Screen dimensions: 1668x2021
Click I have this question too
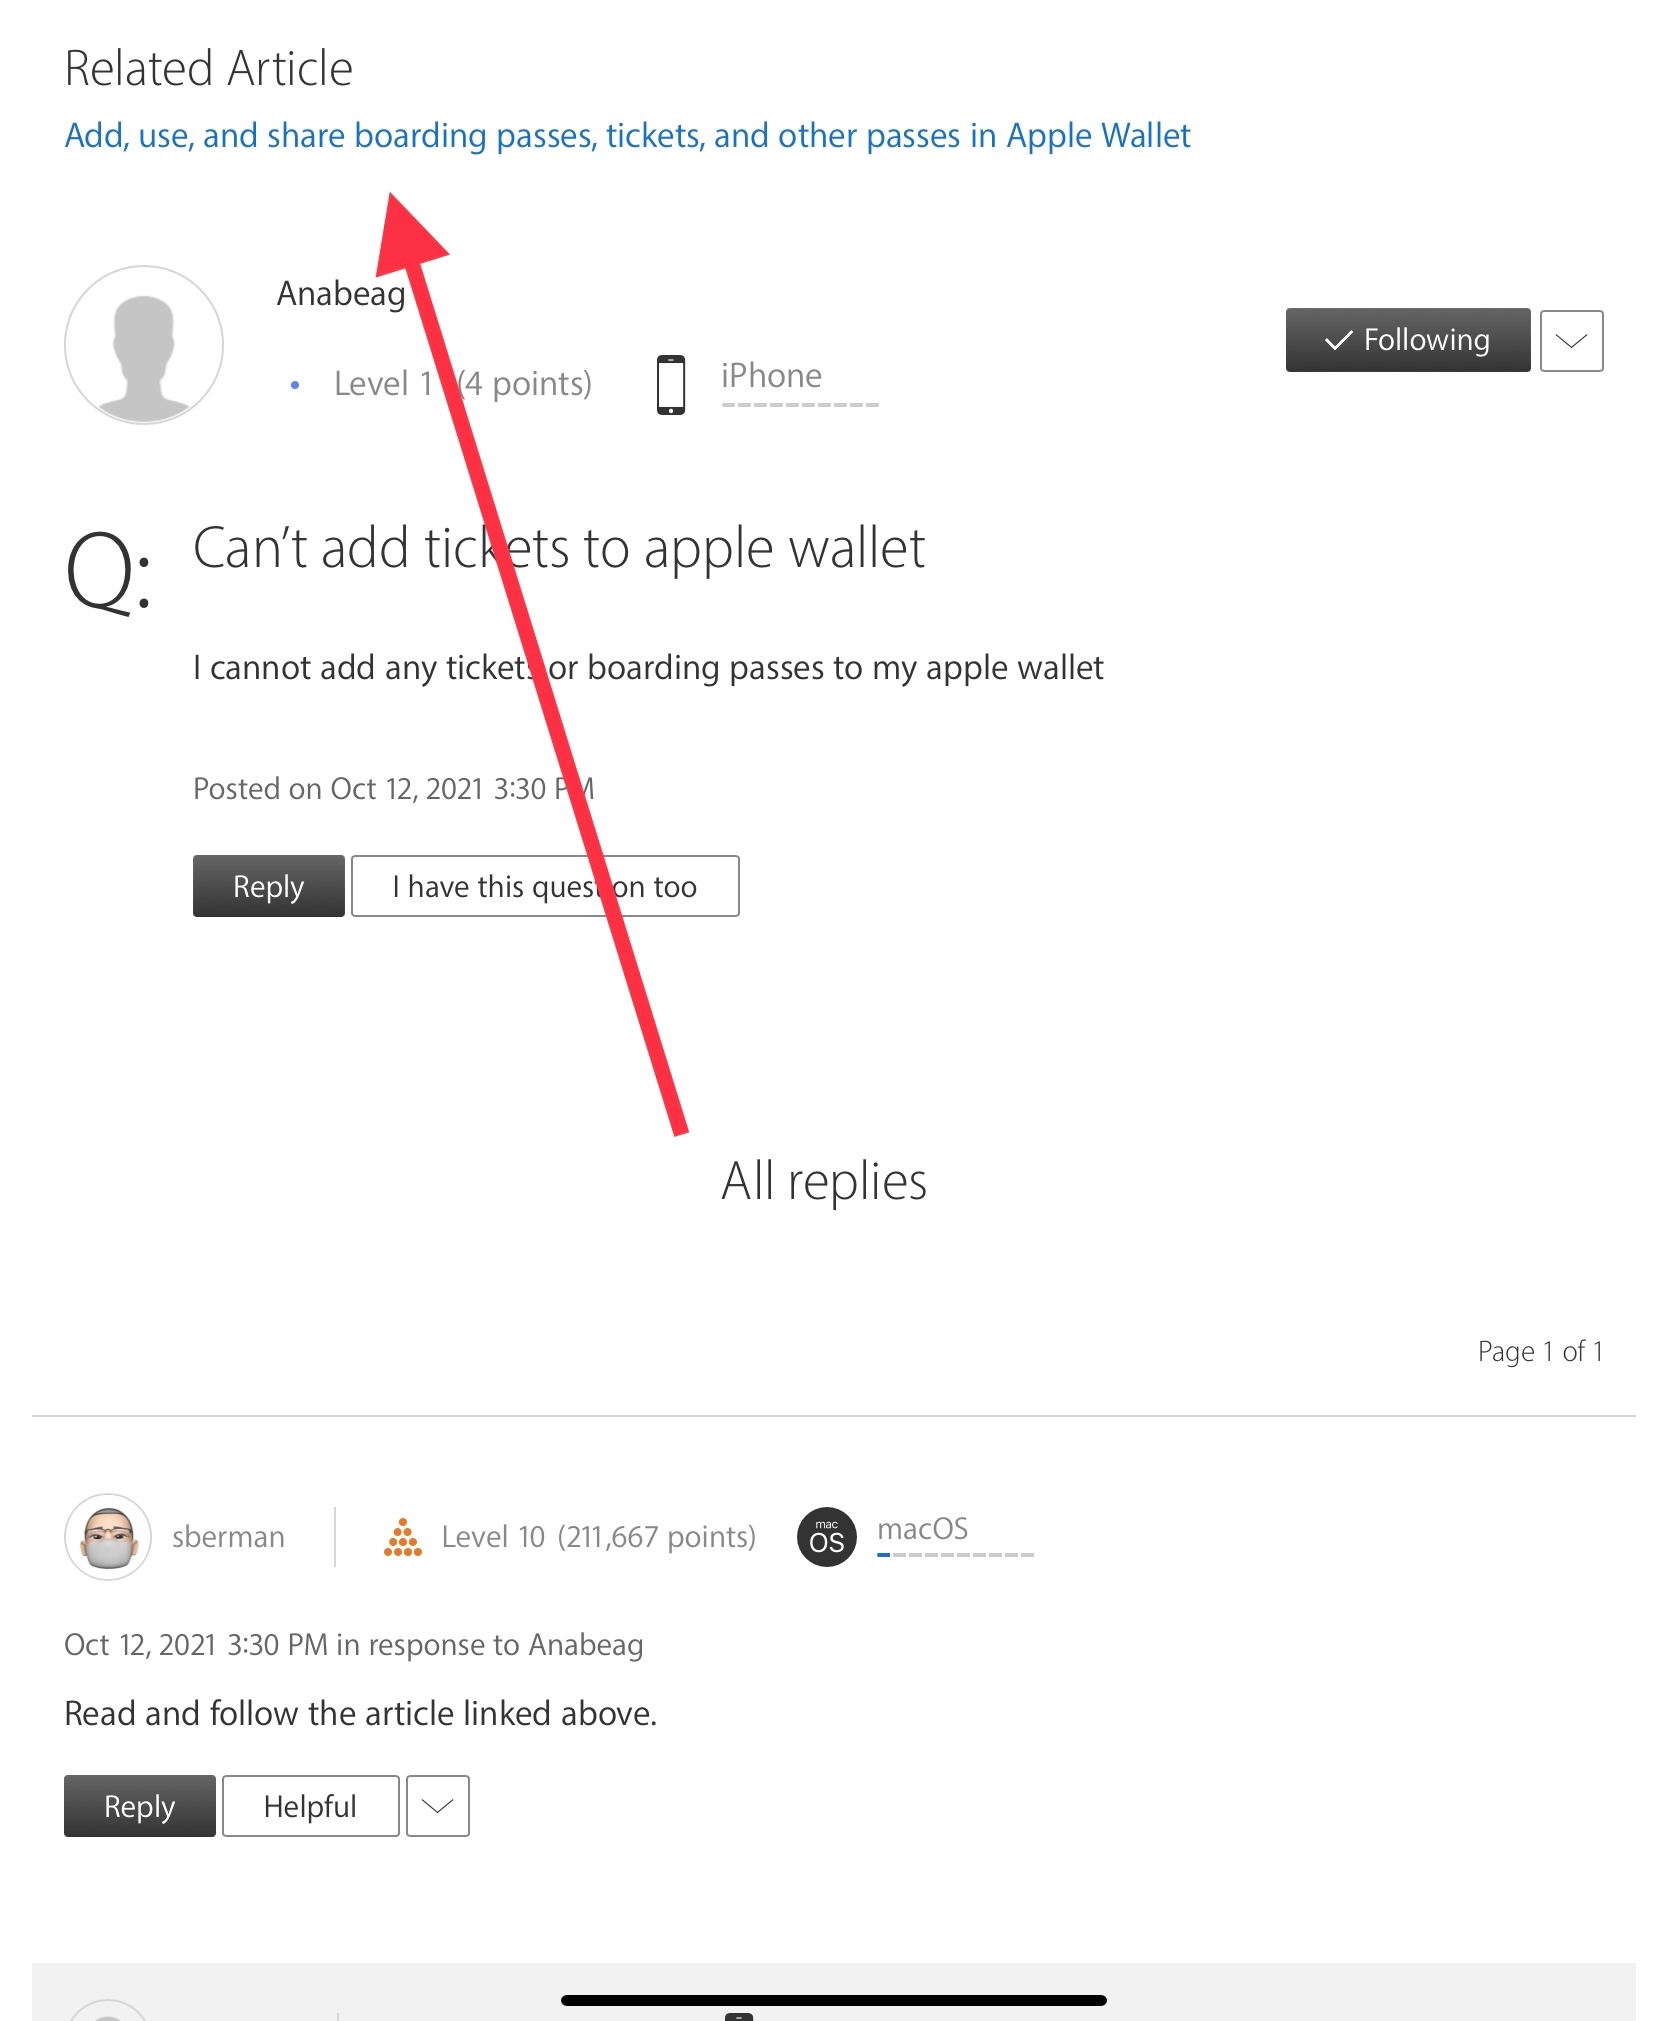[x=545, y=886]
